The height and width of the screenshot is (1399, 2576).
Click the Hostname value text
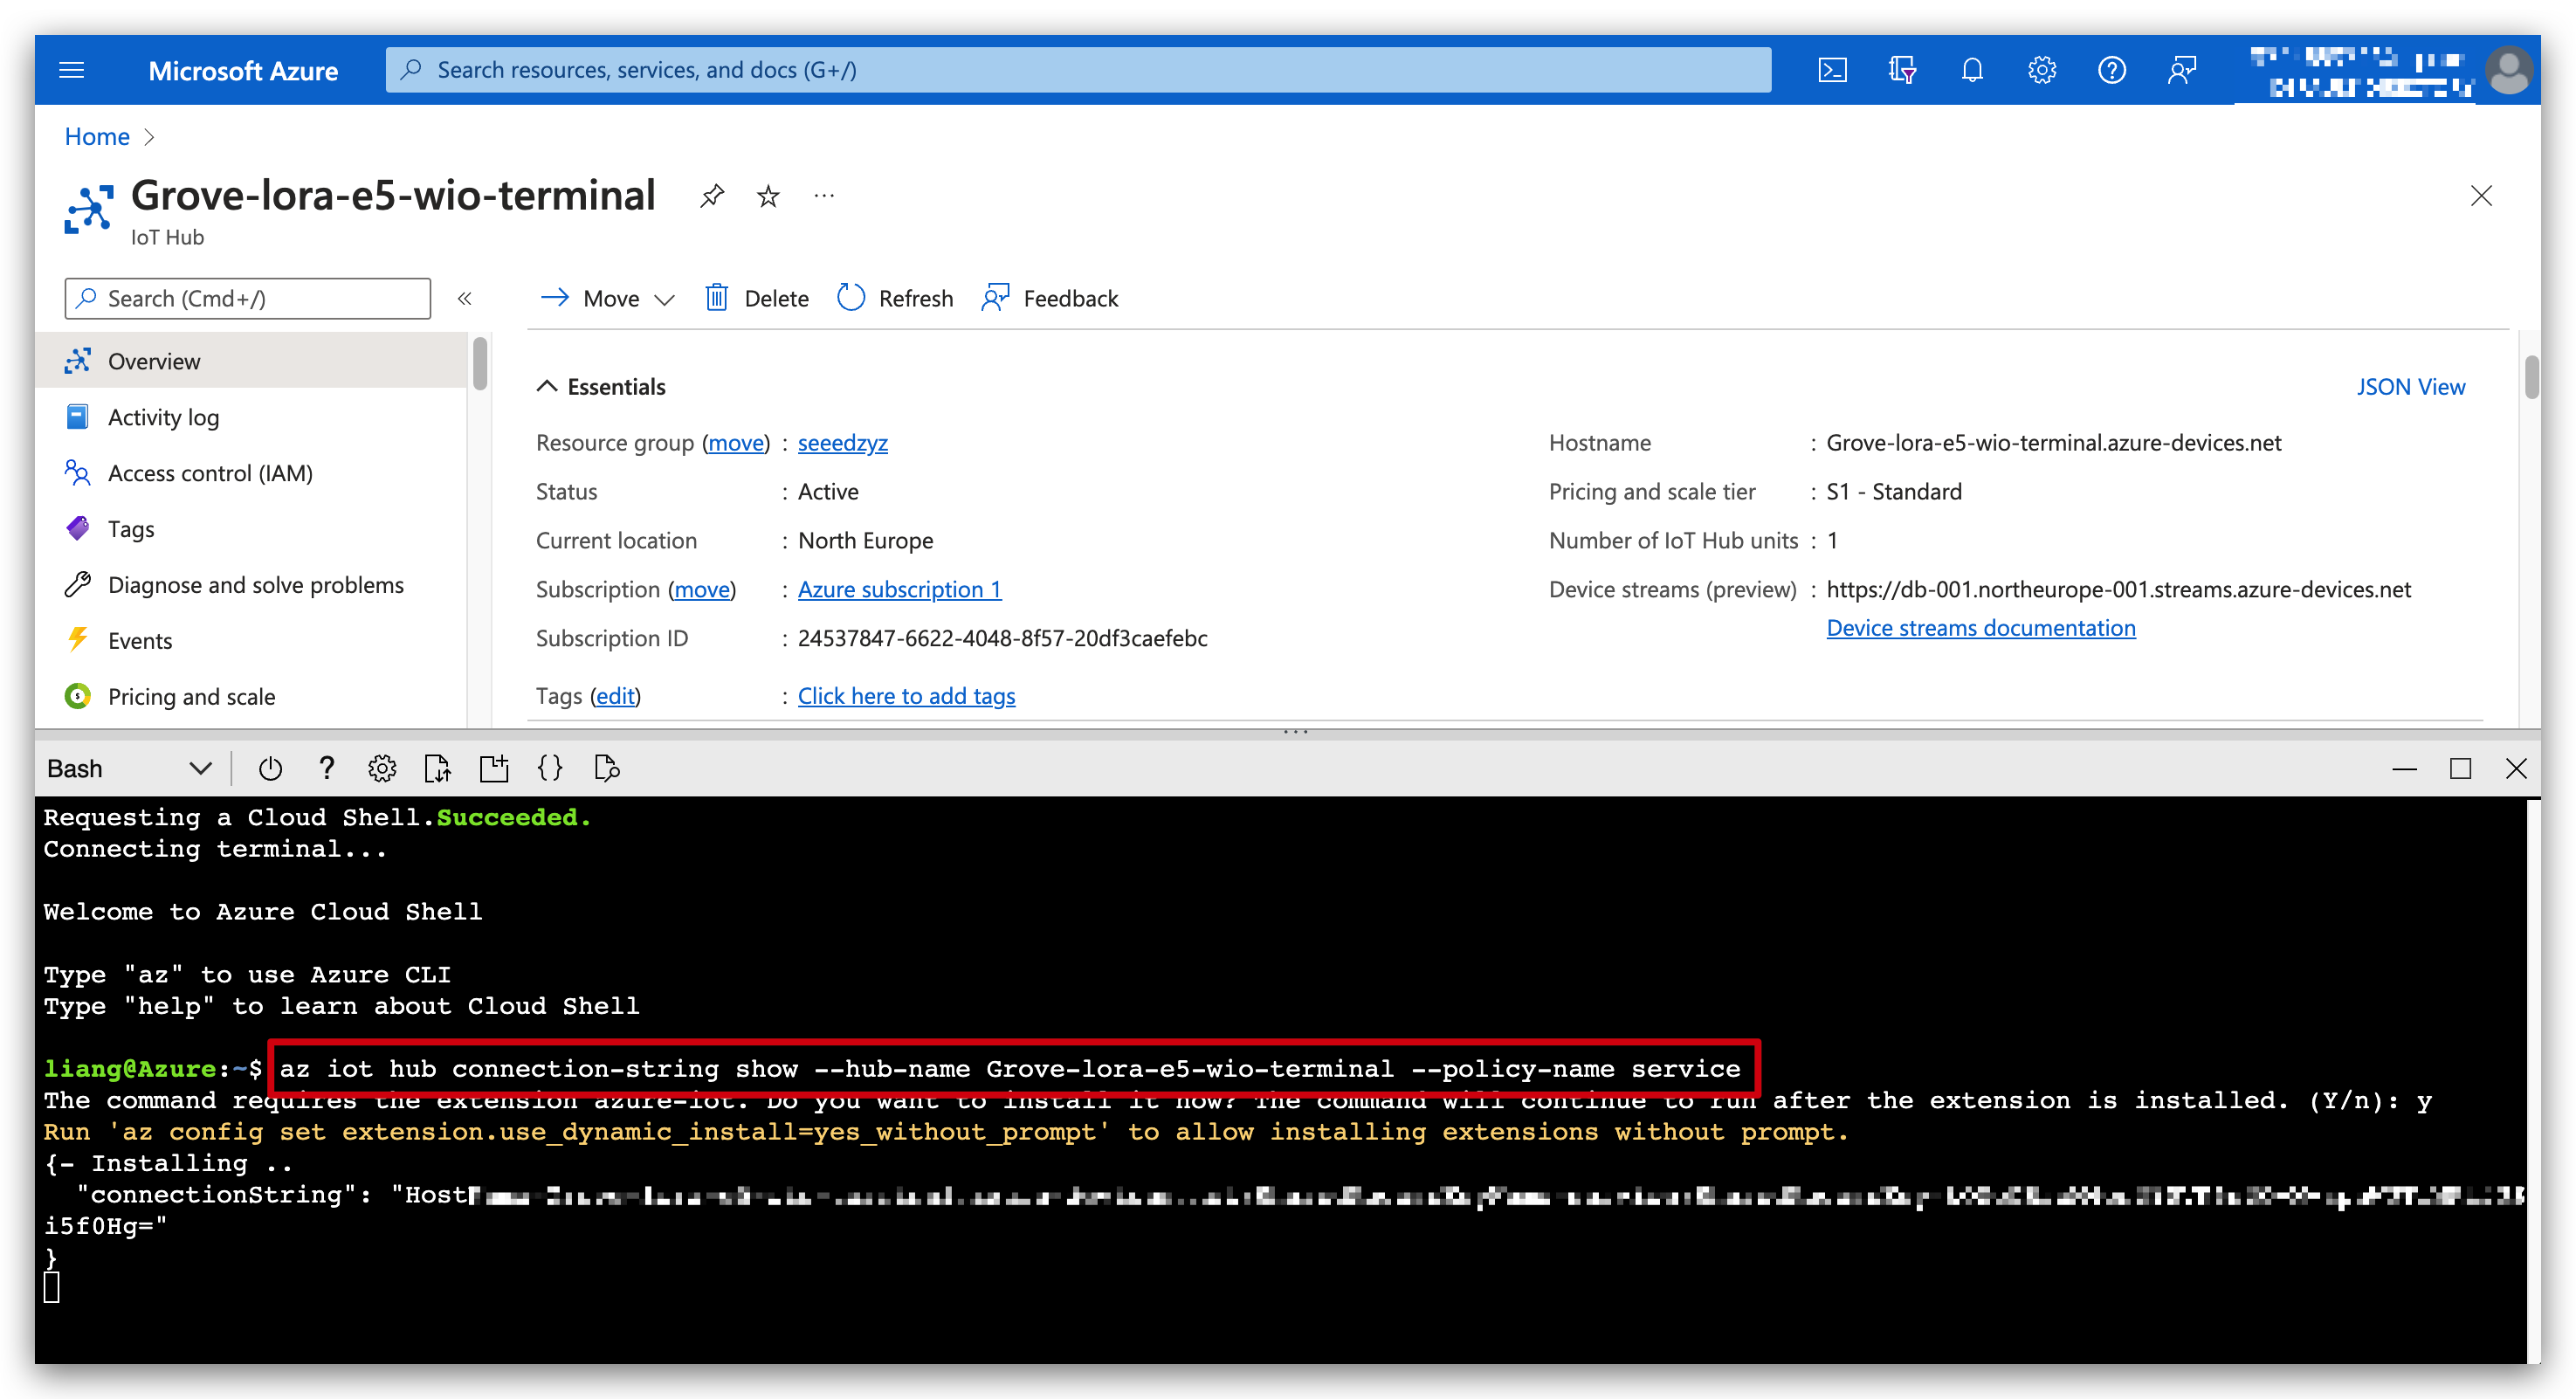coord(2053,442)
